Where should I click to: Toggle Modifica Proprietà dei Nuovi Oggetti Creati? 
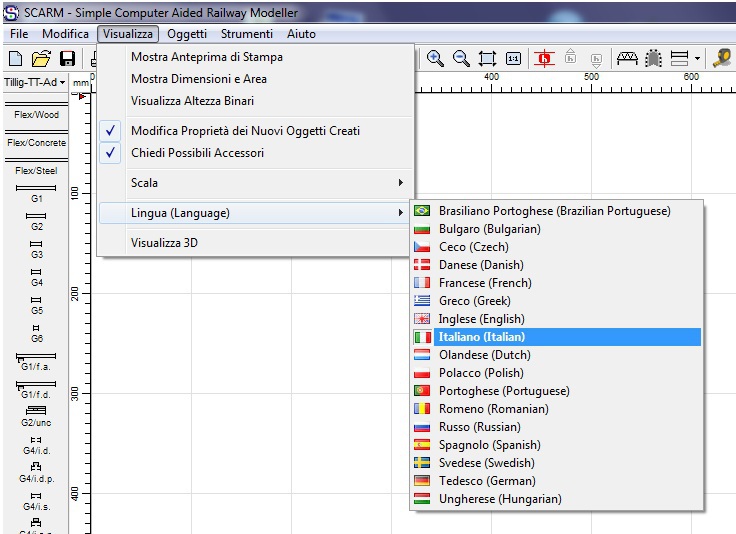pyautogui.click(x=256, y=130)
